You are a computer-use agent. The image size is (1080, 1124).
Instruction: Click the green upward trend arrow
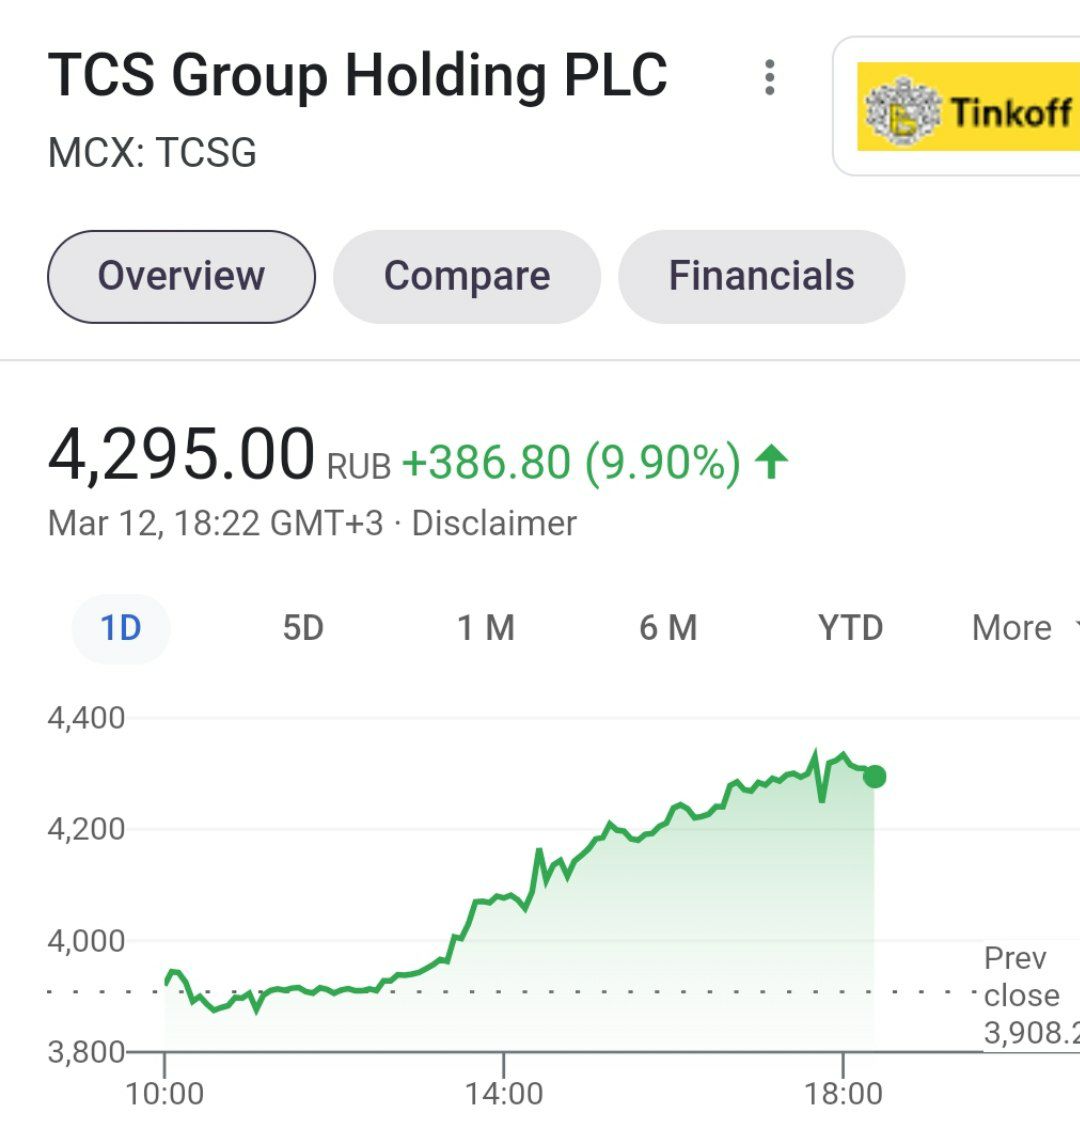771,463
